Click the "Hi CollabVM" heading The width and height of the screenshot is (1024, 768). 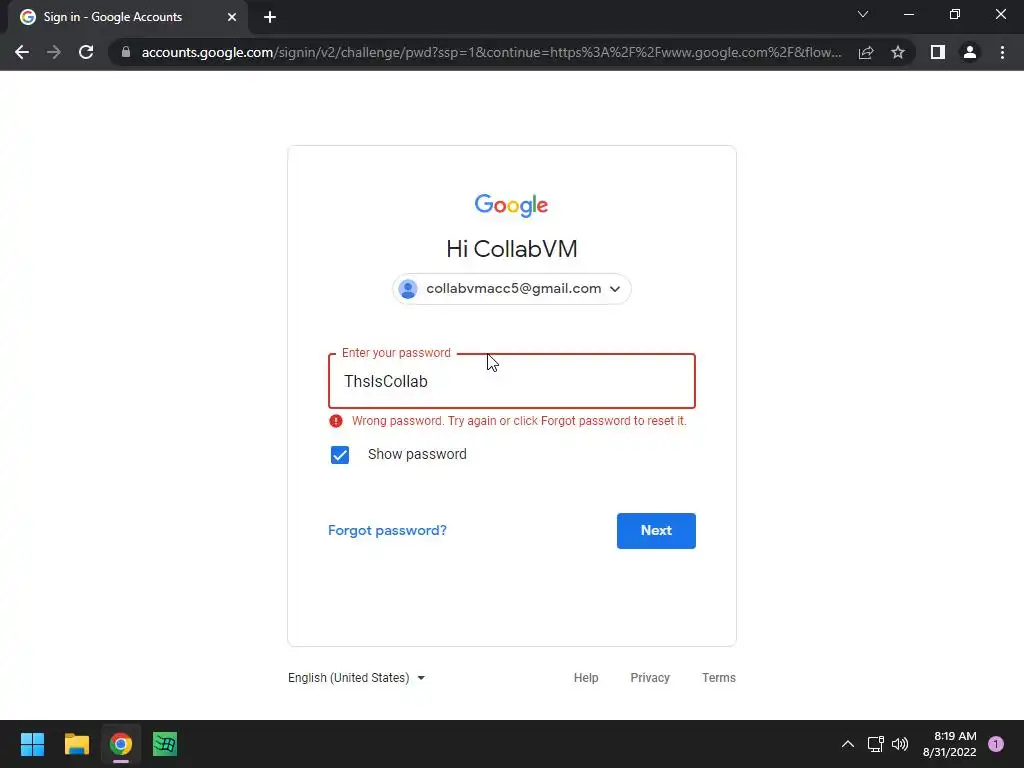tap(511, 249)
